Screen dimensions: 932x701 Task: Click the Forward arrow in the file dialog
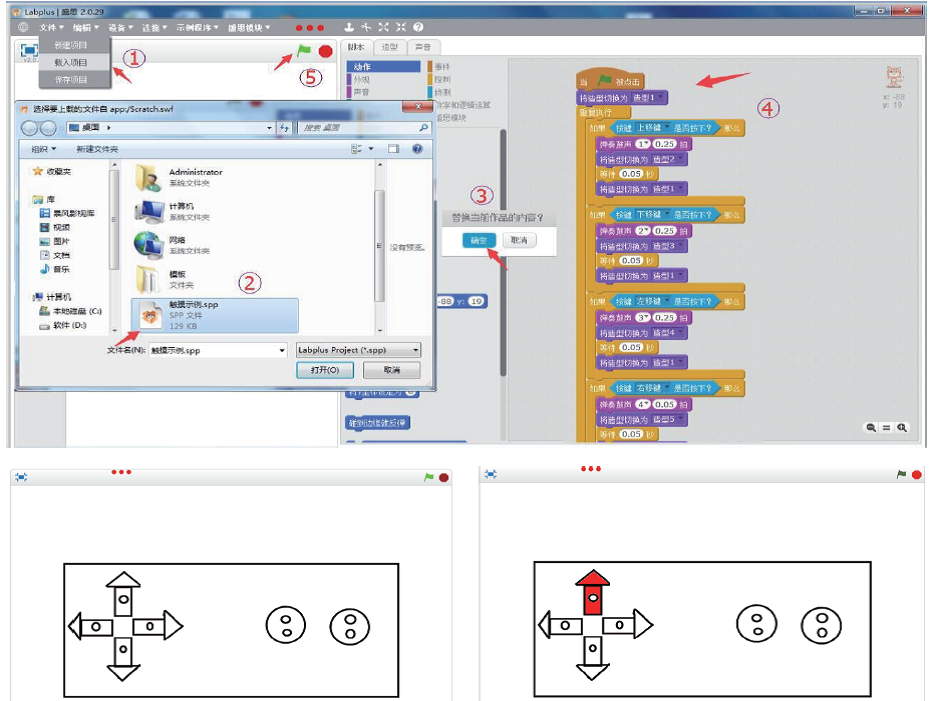(x=48, y=128)
